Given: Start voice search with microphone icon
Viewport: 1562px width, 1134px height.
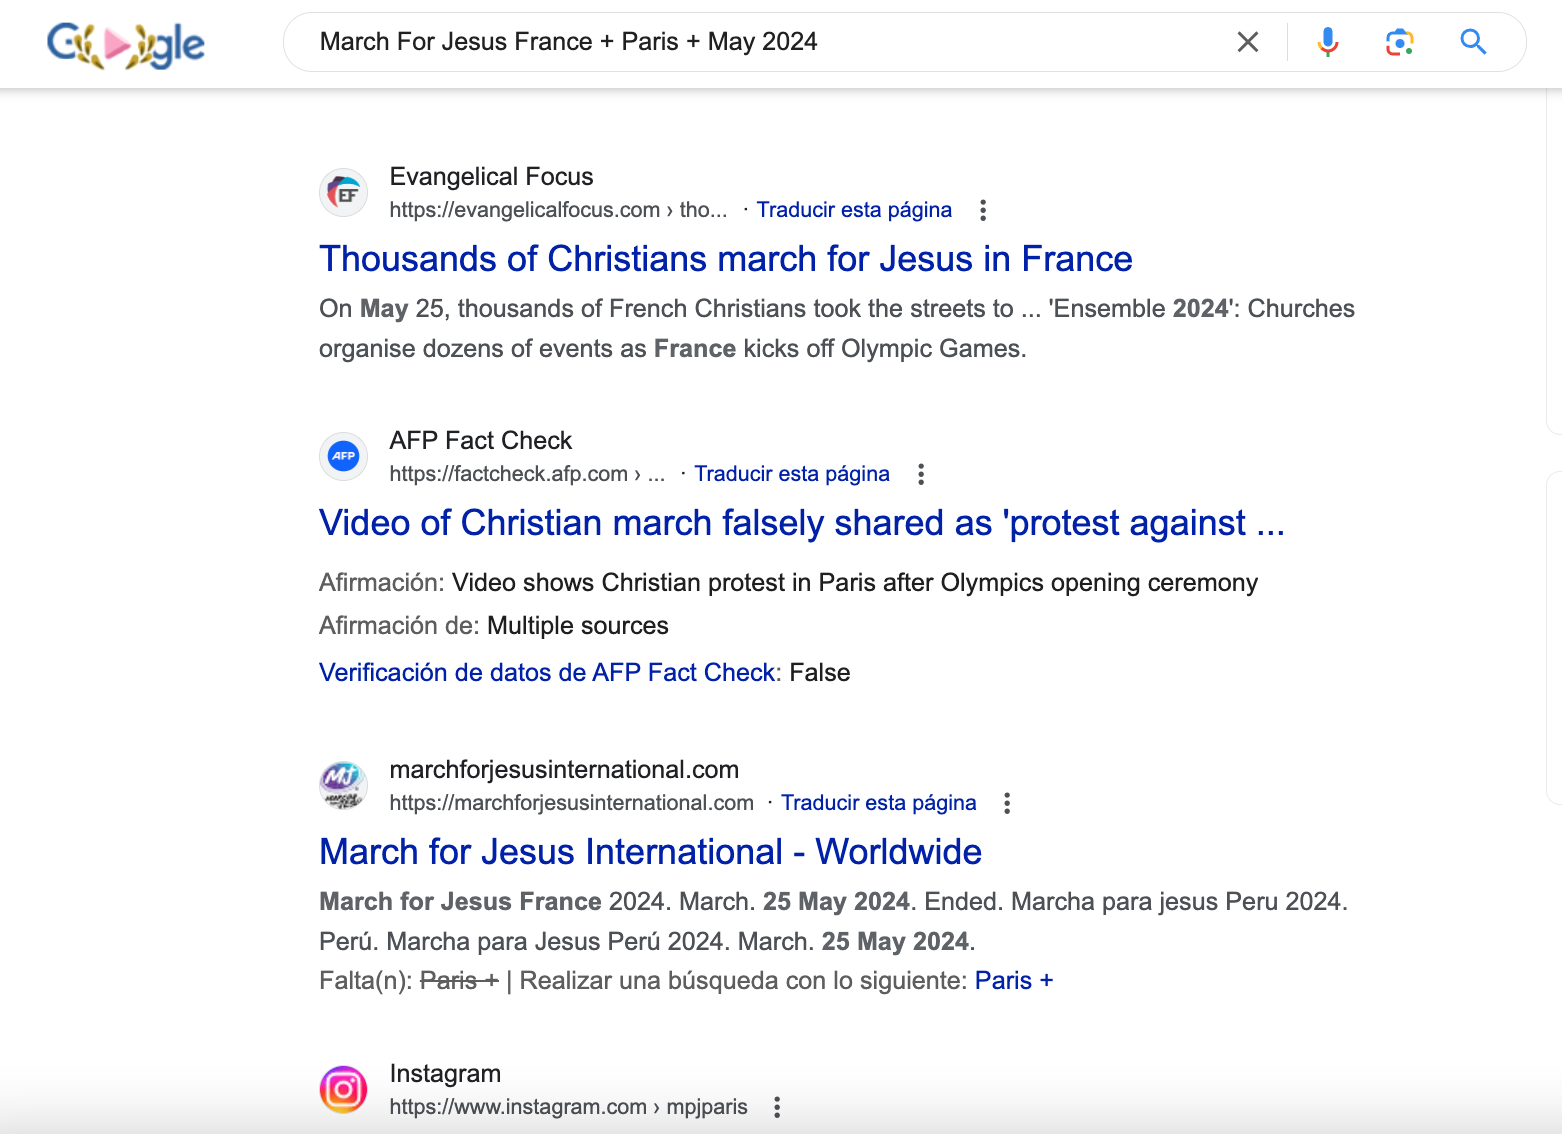Looking at the screenshot, I should pos(1327,42).
